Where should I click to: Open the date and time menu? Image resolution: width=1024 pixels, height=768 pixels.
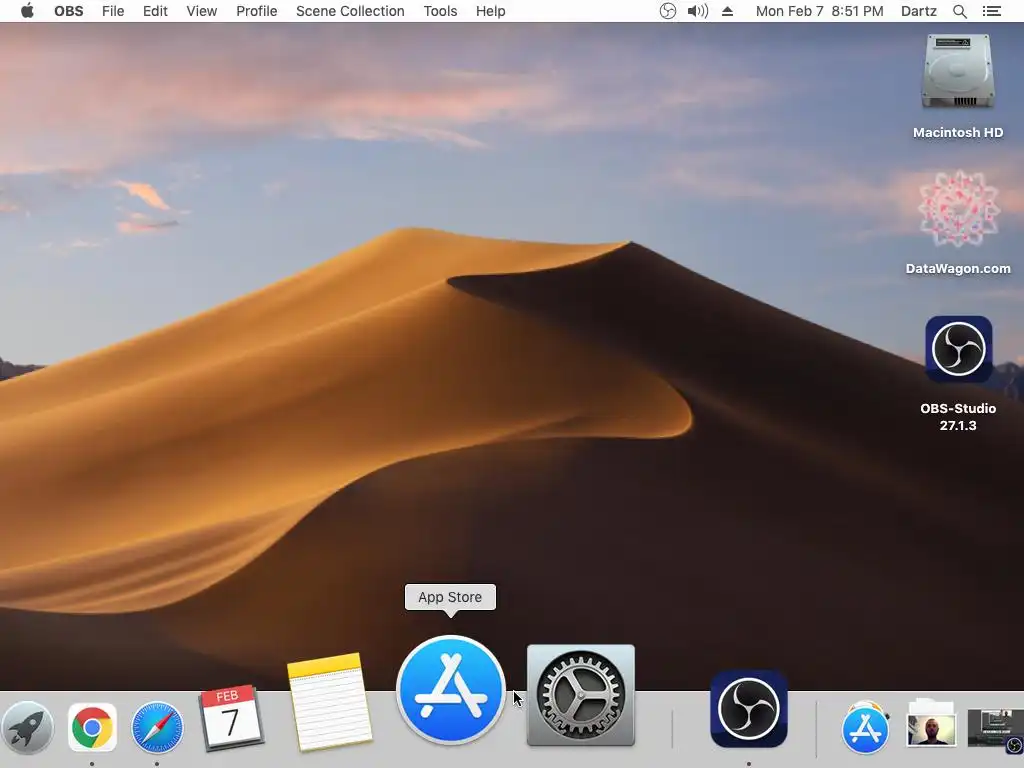click(x=820, y=11)
